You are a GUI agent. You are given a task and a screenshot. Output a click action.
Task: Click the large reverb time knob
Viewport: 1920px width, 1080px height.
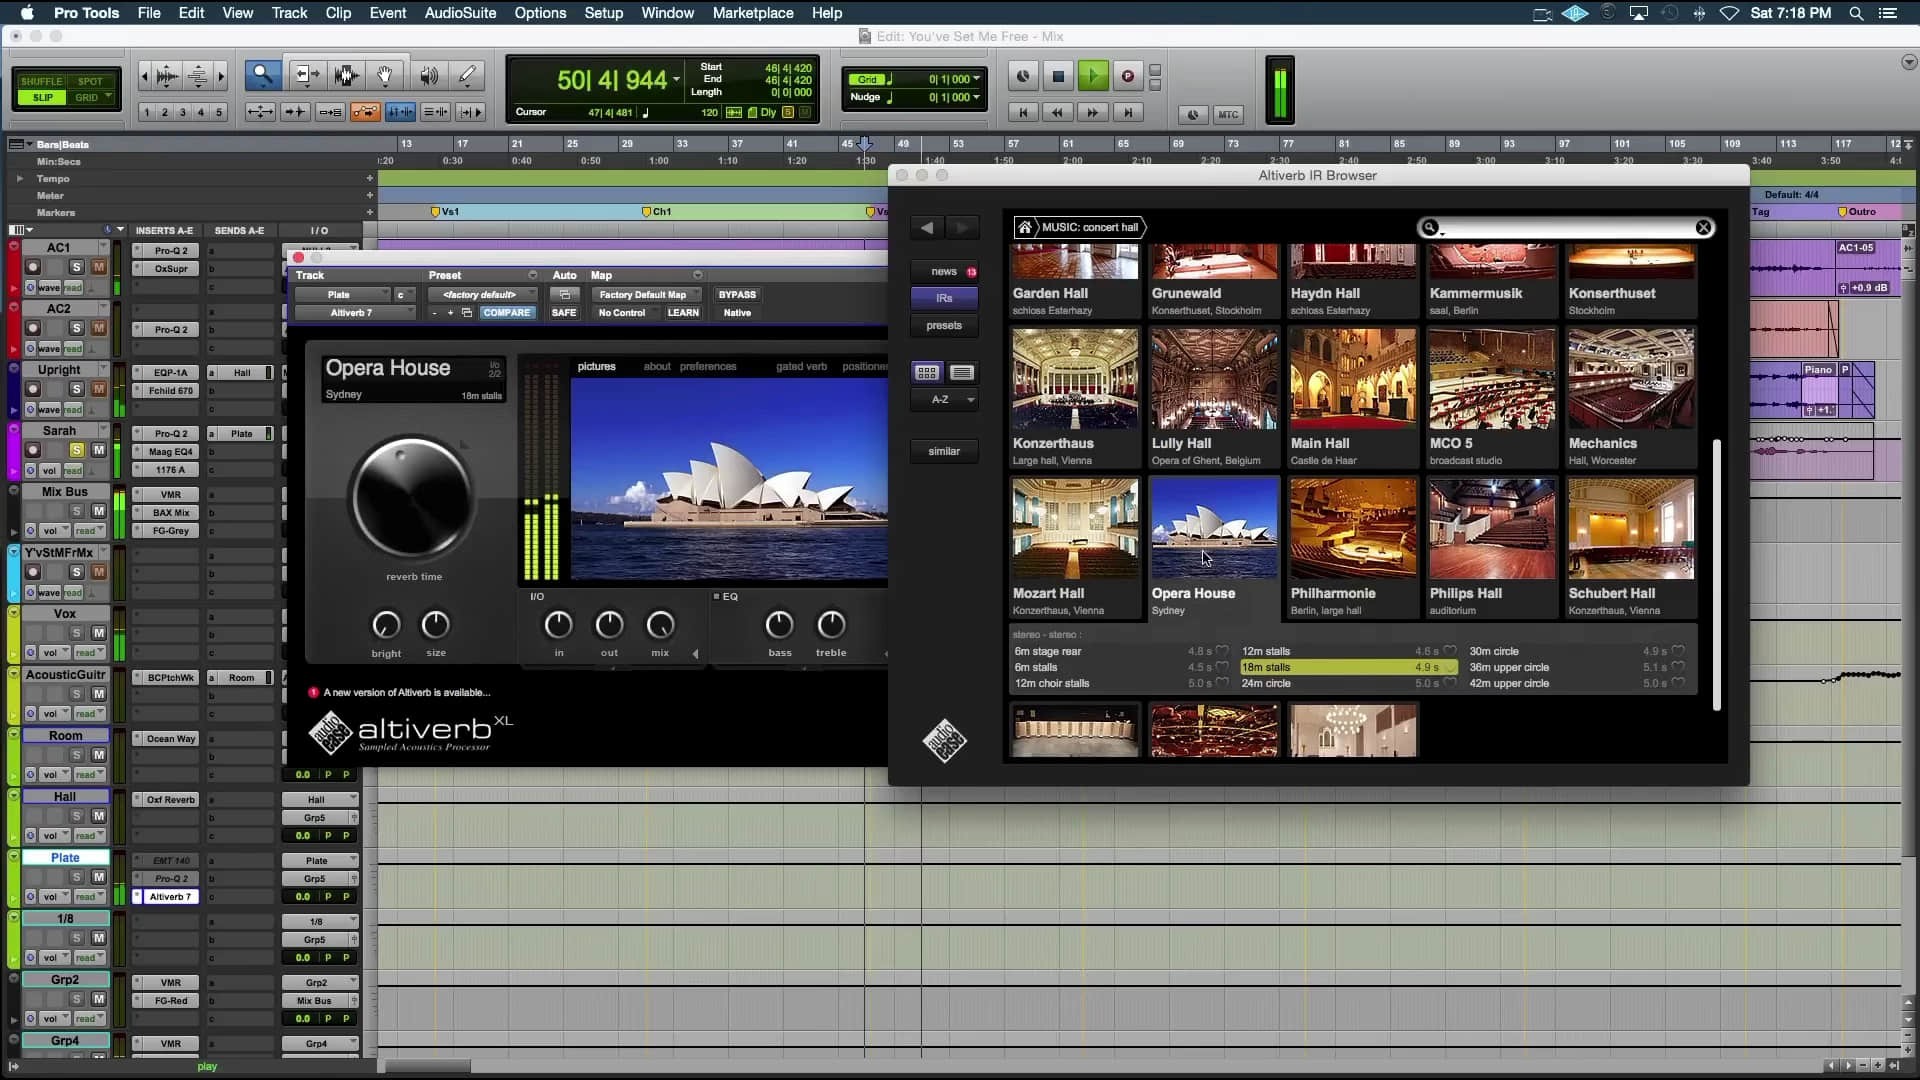412,497
